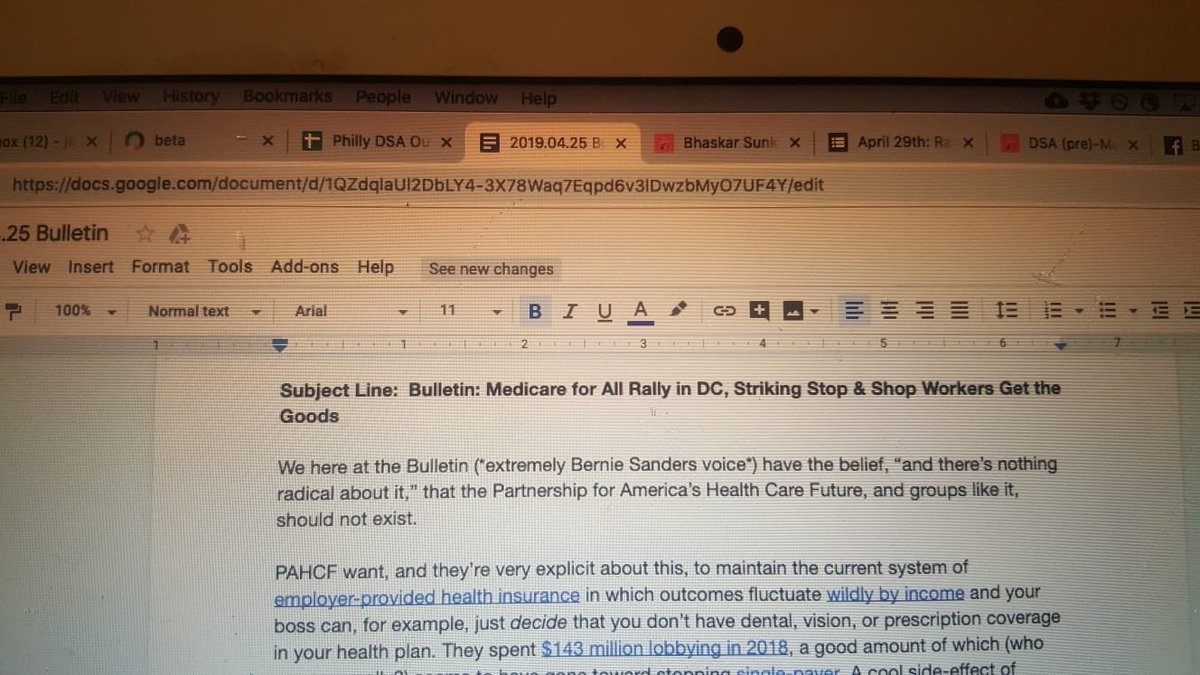Screen dimensions: 1200x675
Task: Select left align
Action: pos(853,311)
